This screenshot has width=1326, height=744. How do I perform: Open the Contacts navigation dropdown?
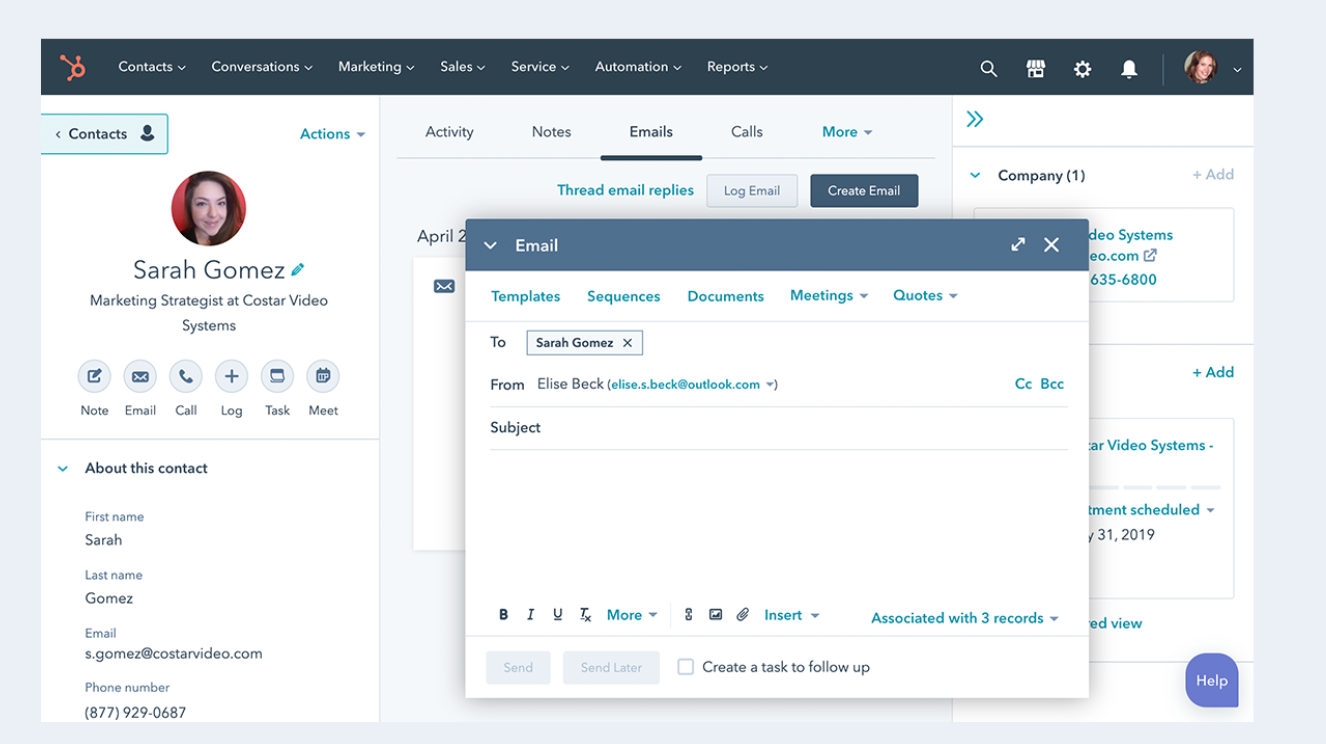click(152, 67)
